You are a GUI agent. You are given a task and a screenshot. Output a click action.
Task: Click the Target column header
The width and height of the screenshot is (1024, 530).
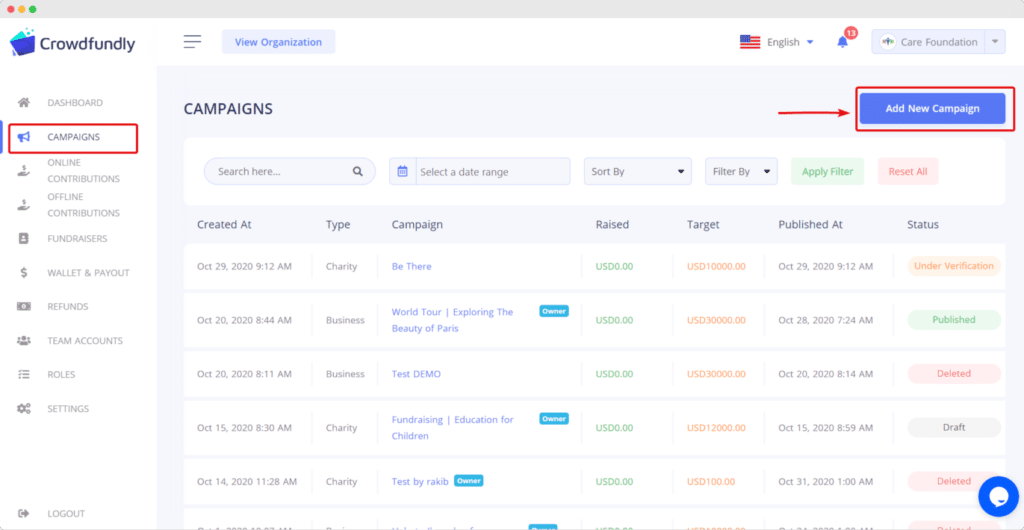(x=703, y=225)
